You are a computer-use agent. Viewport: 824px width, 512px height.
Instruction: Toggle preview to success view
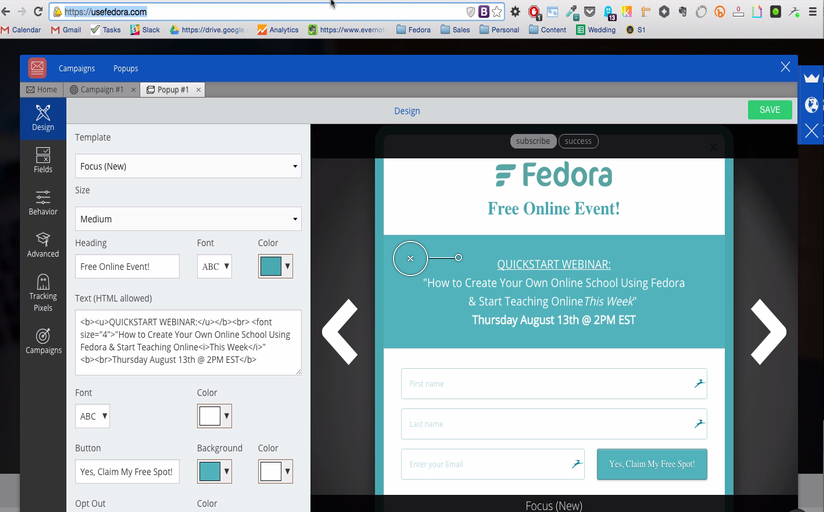(578, 141)
